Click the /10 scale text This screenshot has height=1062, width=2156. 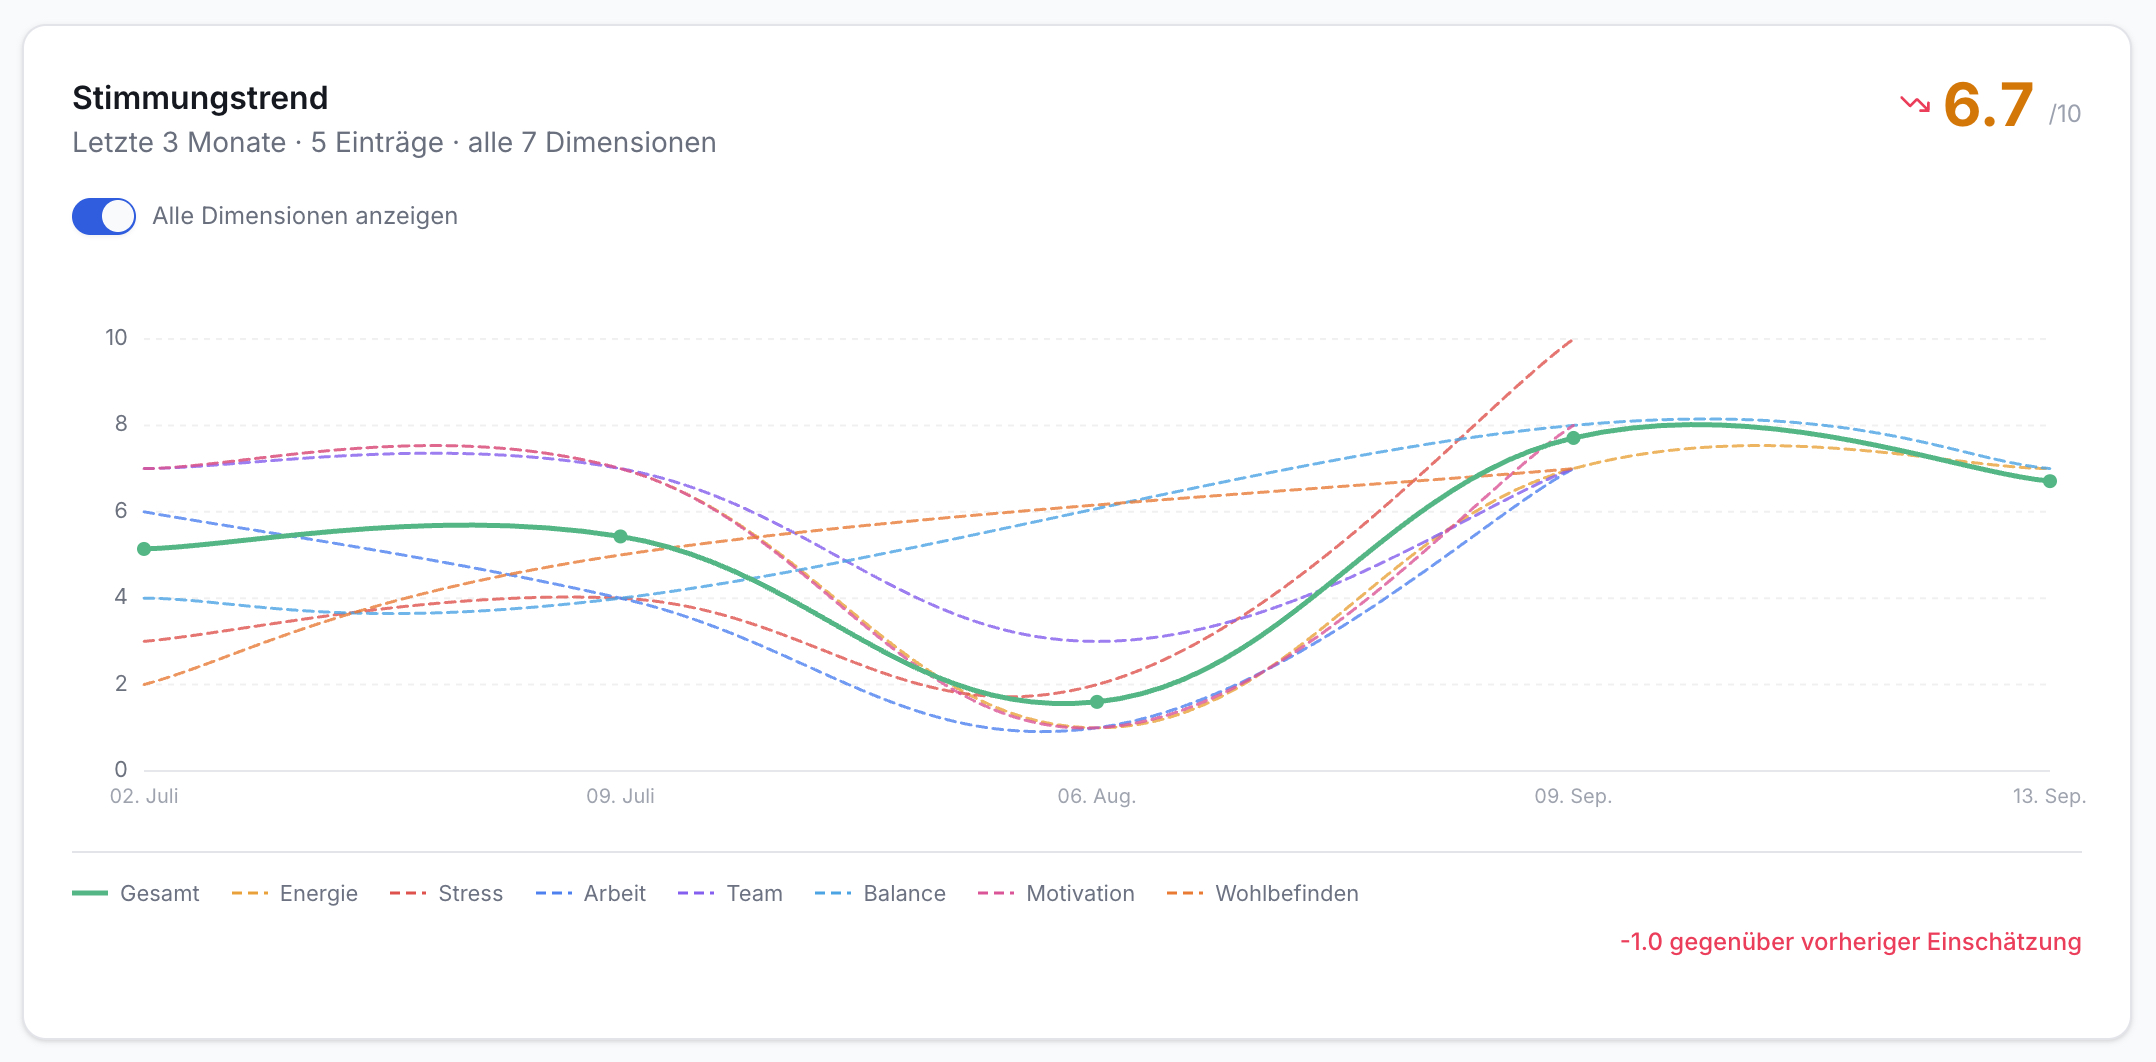click(2065, 114)
